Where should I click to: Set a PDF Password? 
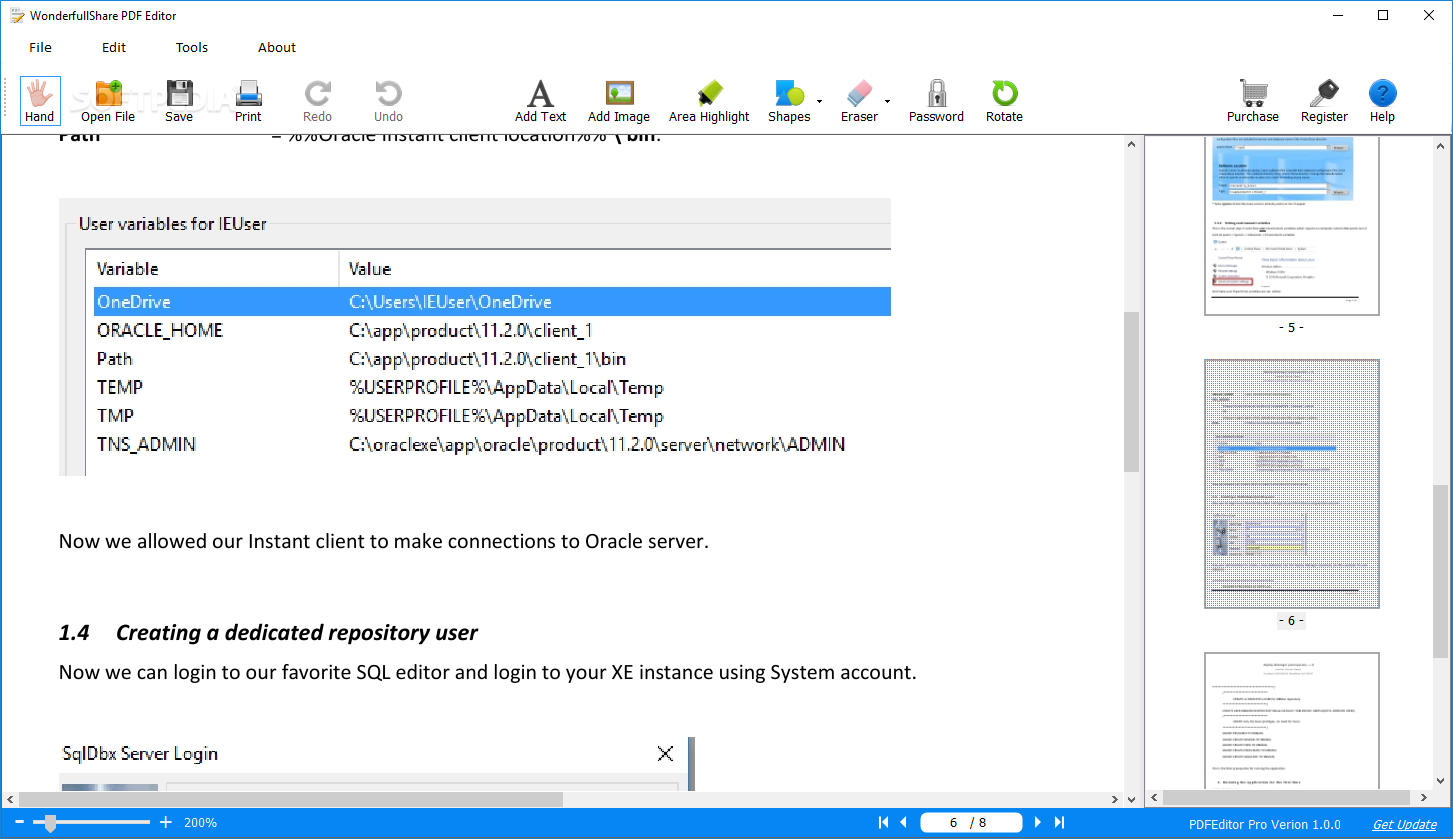pos(936,101)
